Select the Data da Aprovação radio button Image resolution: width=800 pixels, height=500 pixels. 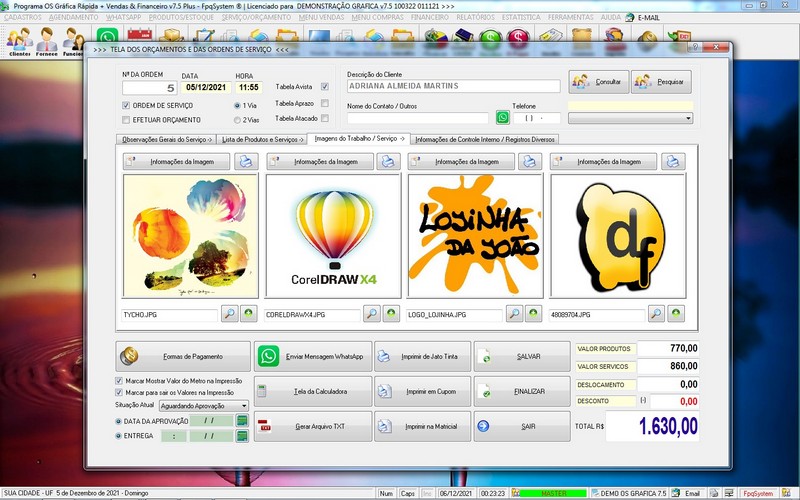tap(118, 421)
